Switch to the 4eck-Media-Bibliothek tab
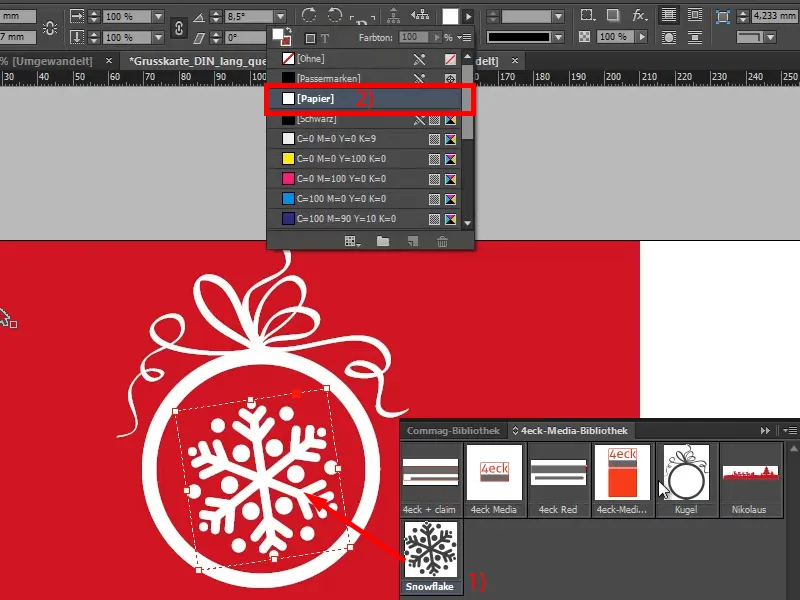The image size is (800, 600). point(570,431)
